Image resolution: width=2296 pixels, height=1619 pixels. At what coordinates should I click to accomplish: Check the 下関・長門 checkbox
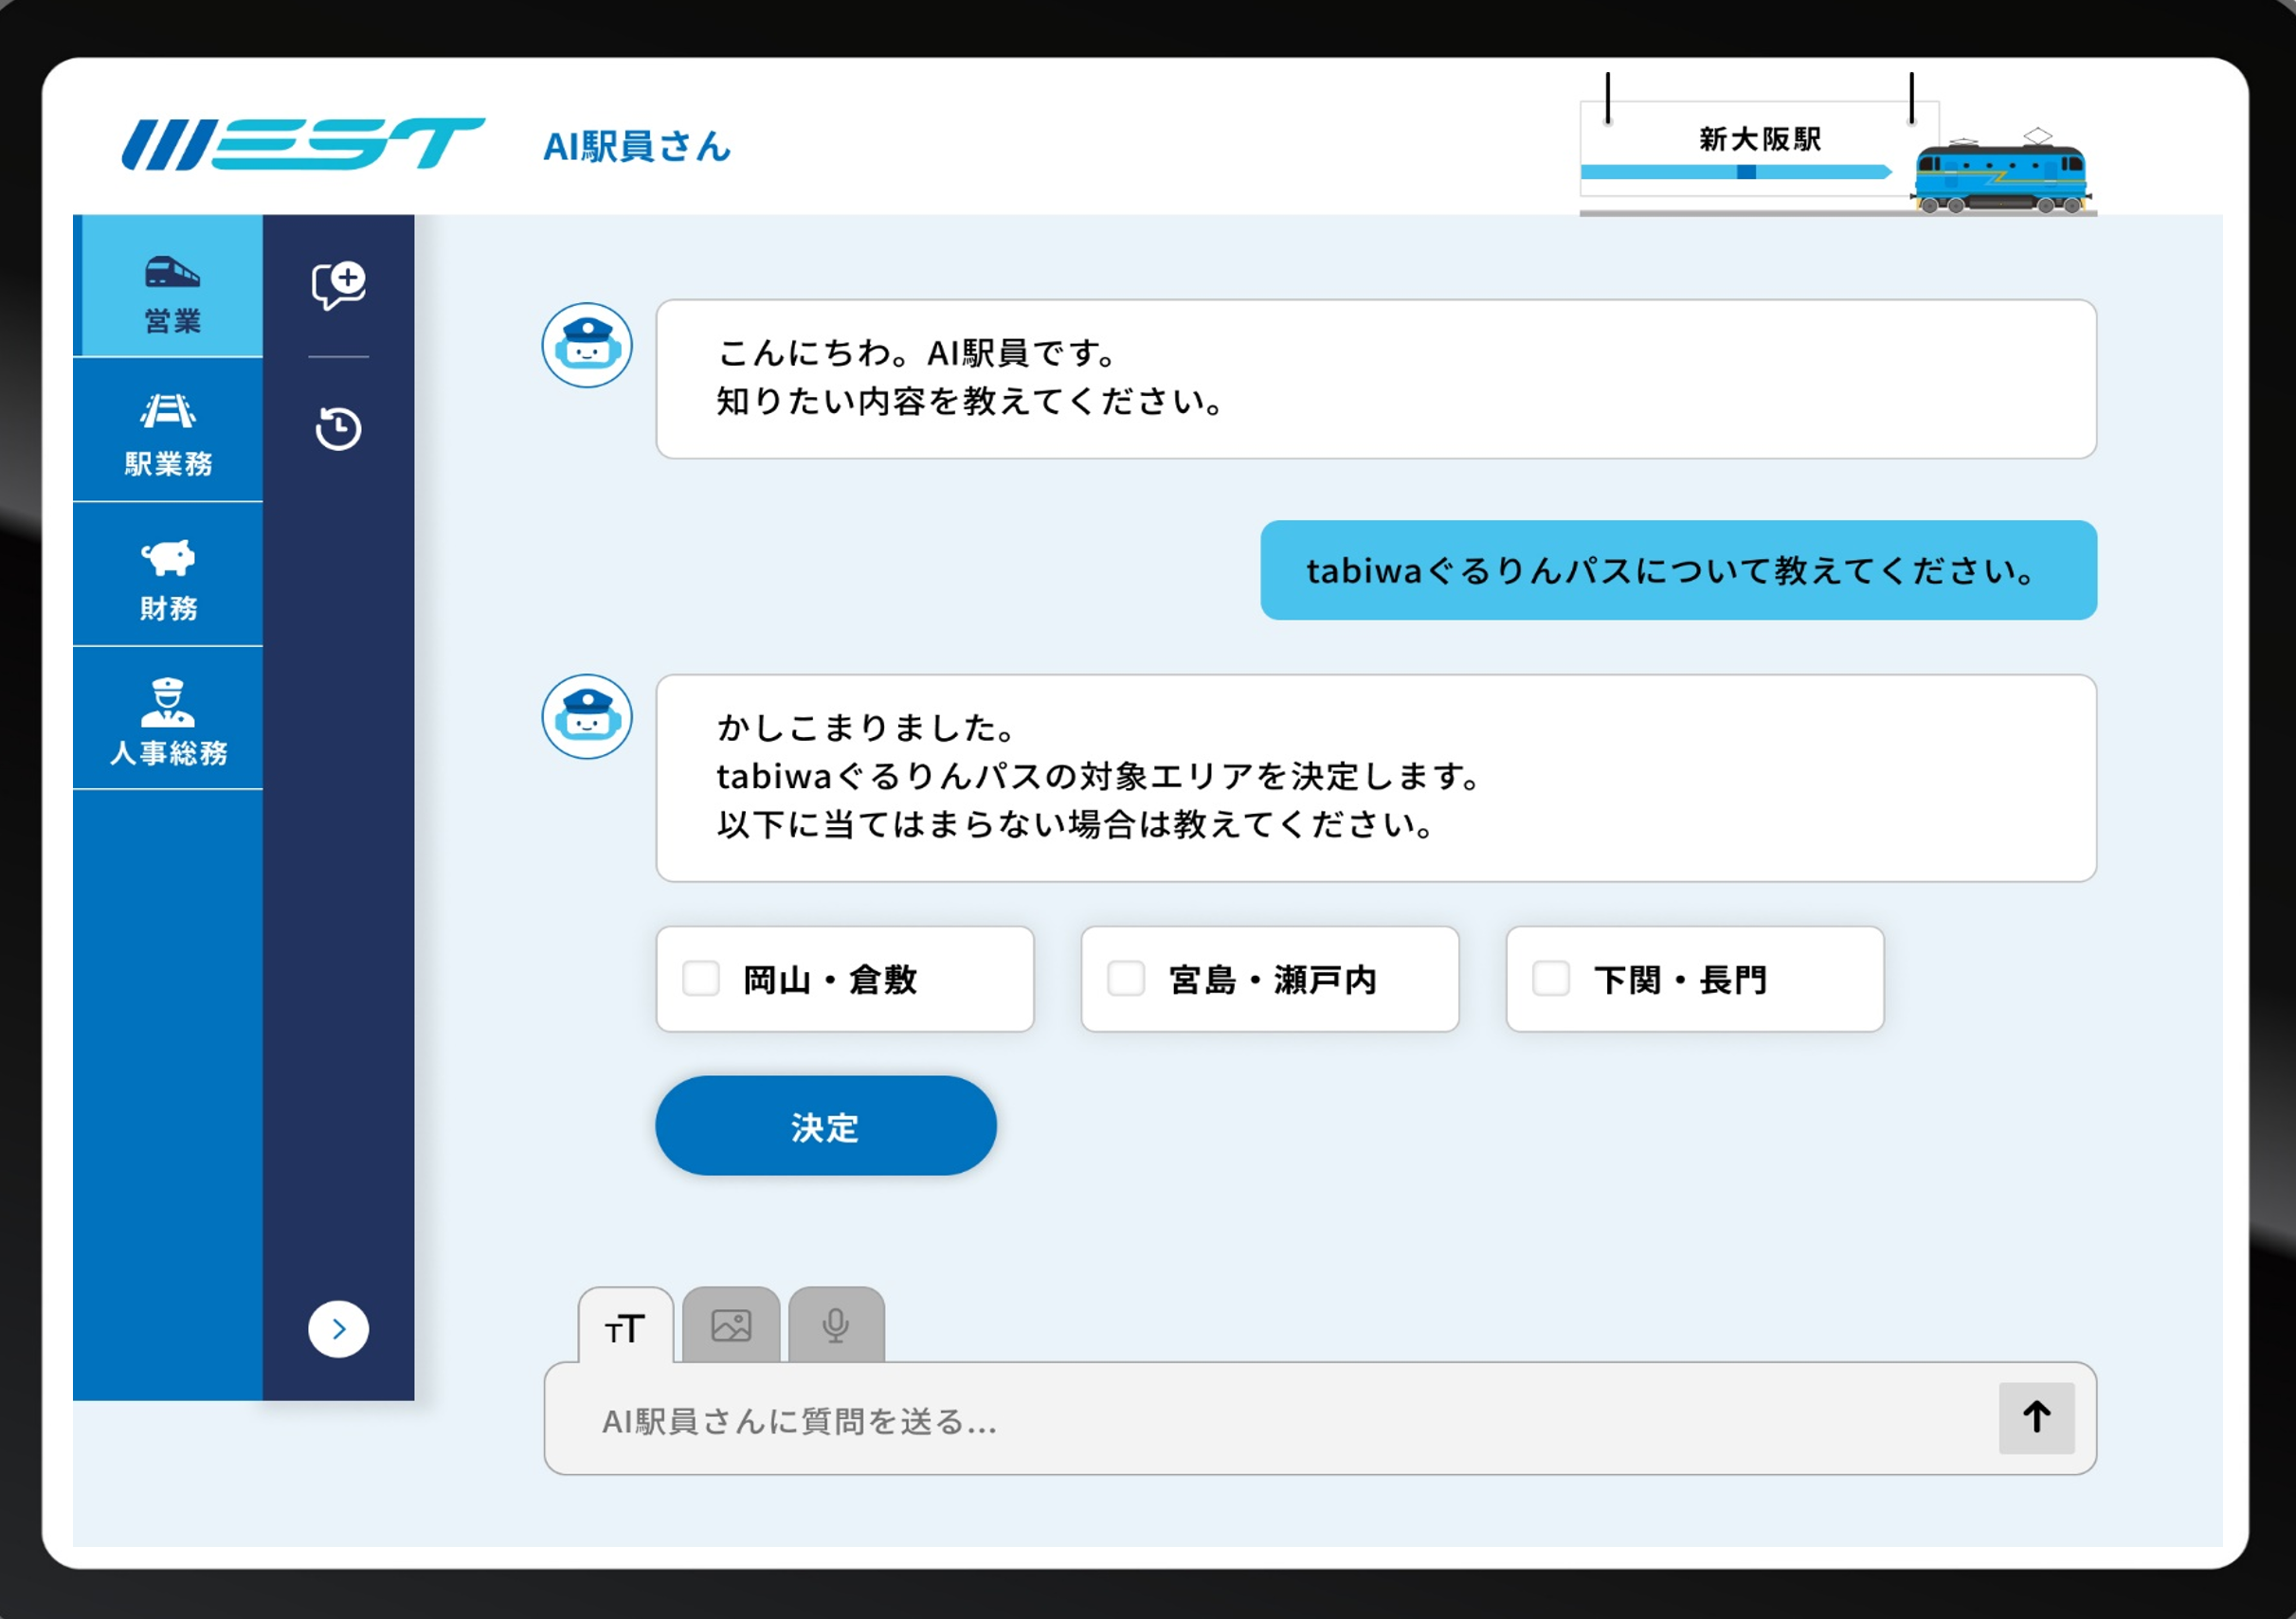[1551, 978]
